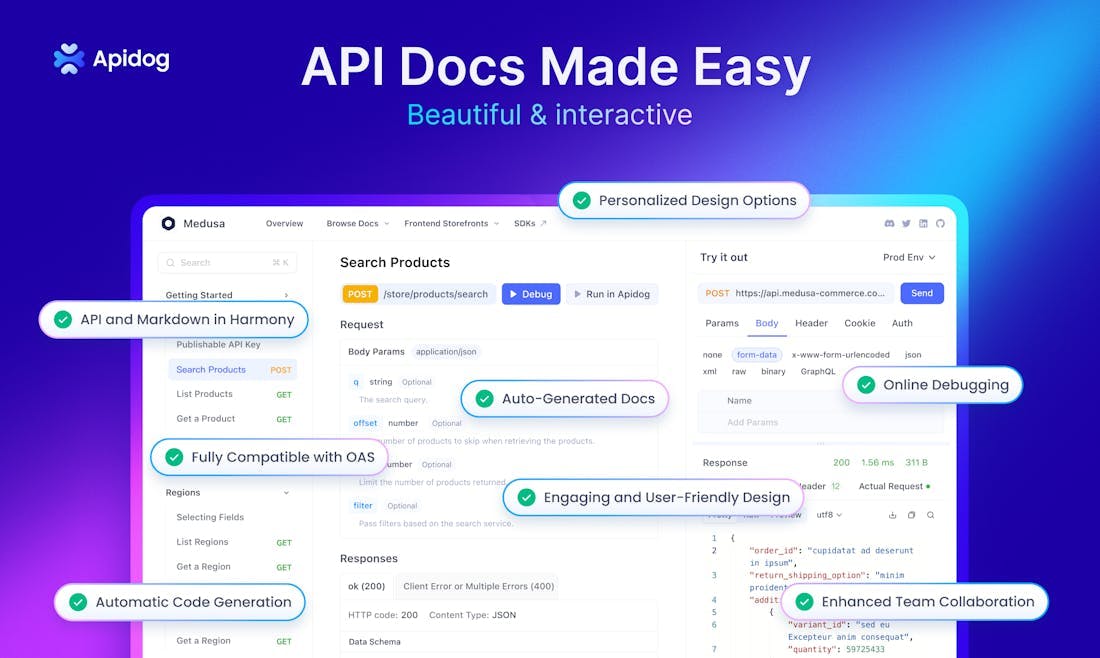Image resolution: width=1100 pixels, height=658 pixels.
Task: Click the GitHub icon
Action: [x=939, y=224]
